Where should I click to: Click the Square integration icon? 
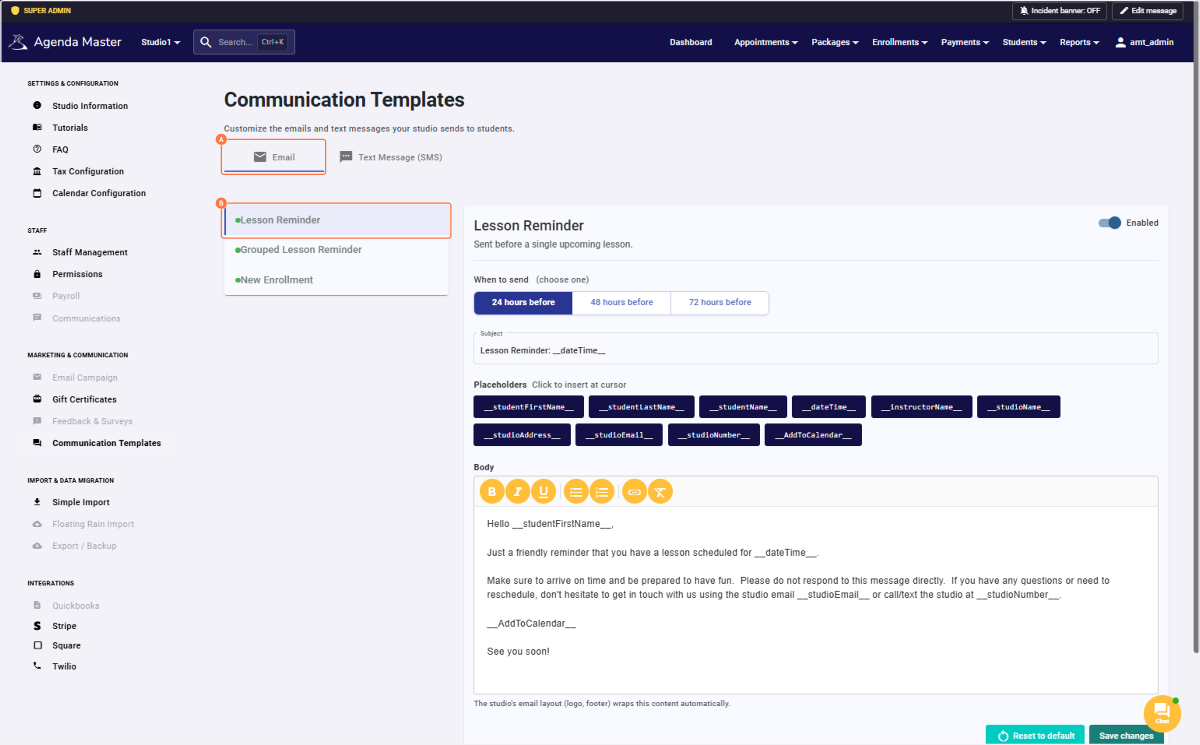pos(37,646)
